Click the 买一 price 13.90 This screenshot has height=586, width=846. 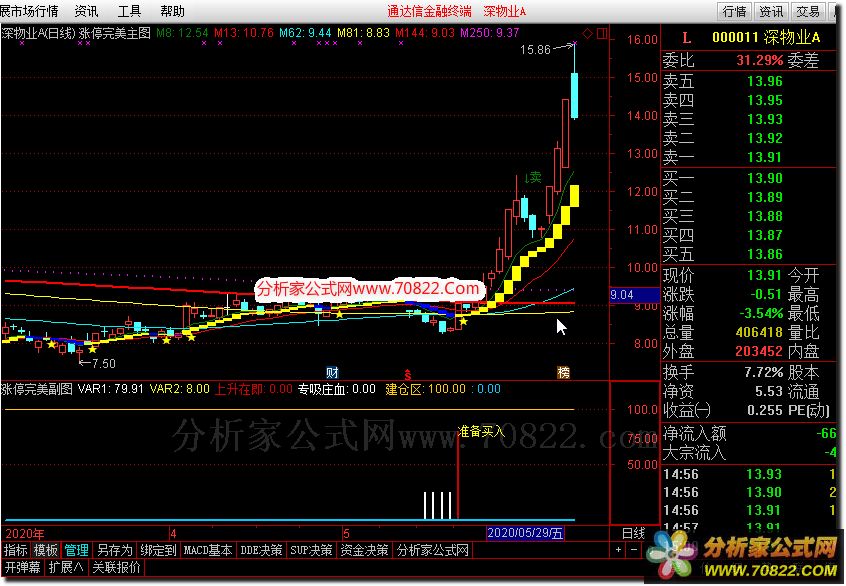coord(765,178)
